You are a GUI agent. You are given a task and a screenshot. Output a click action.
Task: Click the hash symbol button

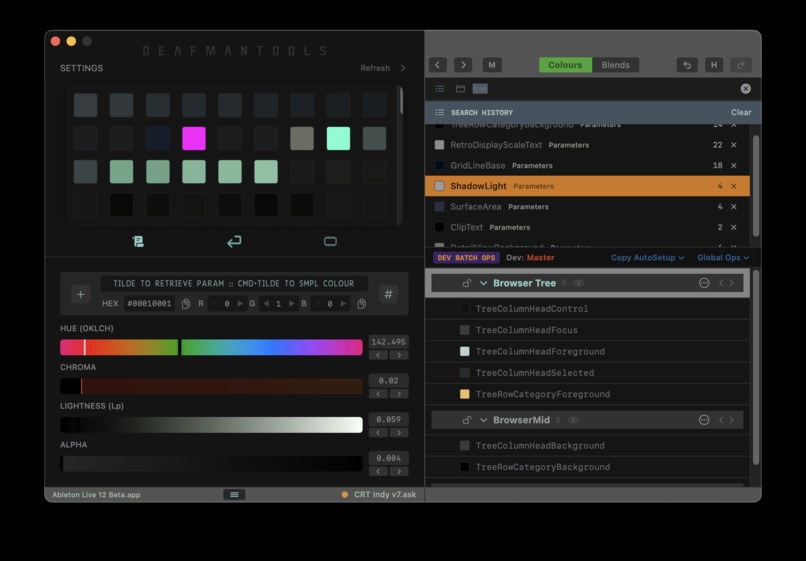(x=389, y=294)
